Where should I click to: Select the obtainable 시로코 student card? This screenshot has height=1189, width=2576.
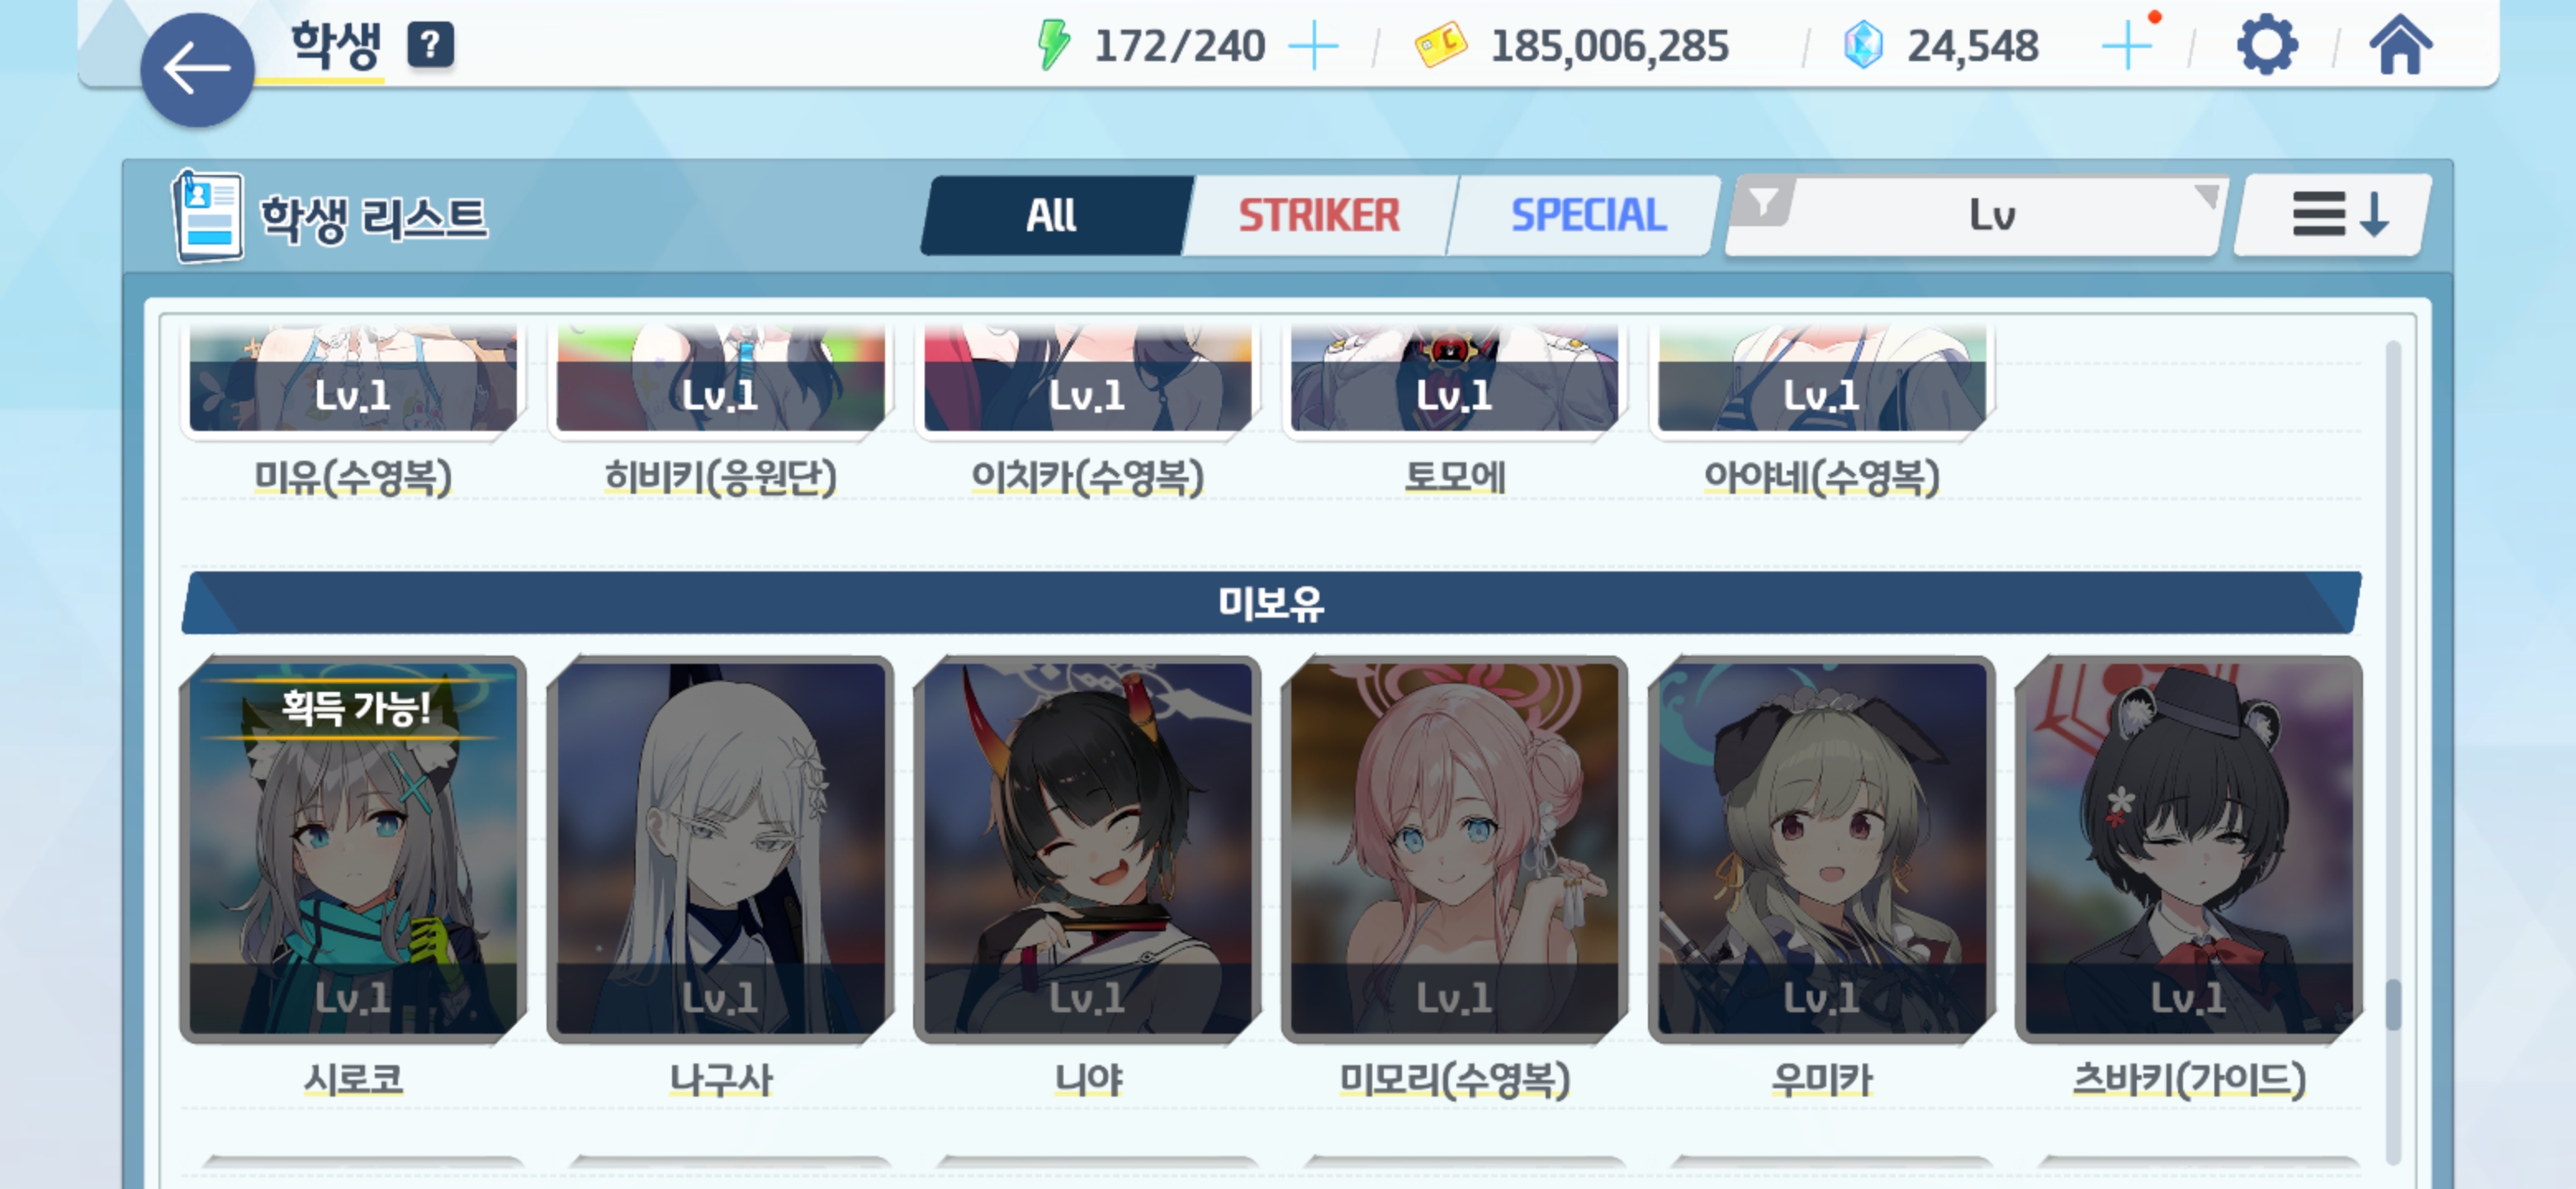(x=353, y=848)
